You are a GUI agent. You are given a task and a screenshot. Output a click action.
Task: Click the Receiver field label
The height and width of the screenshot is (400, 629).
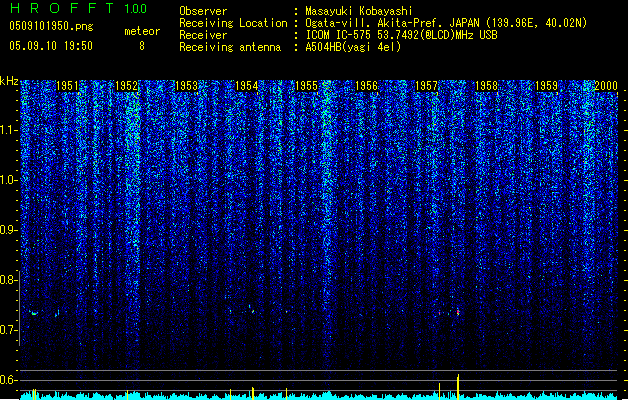point(203,35)
